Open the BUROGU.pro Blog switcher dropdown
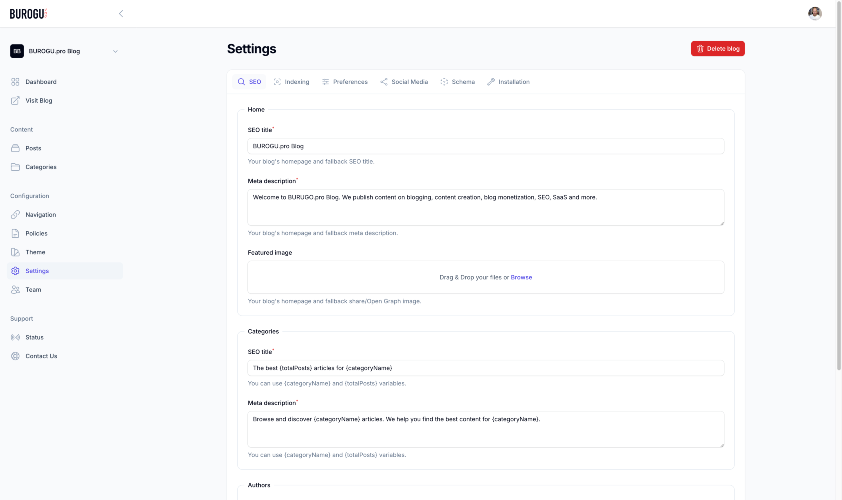Screen dimensions: 842x500 [64, 51]
